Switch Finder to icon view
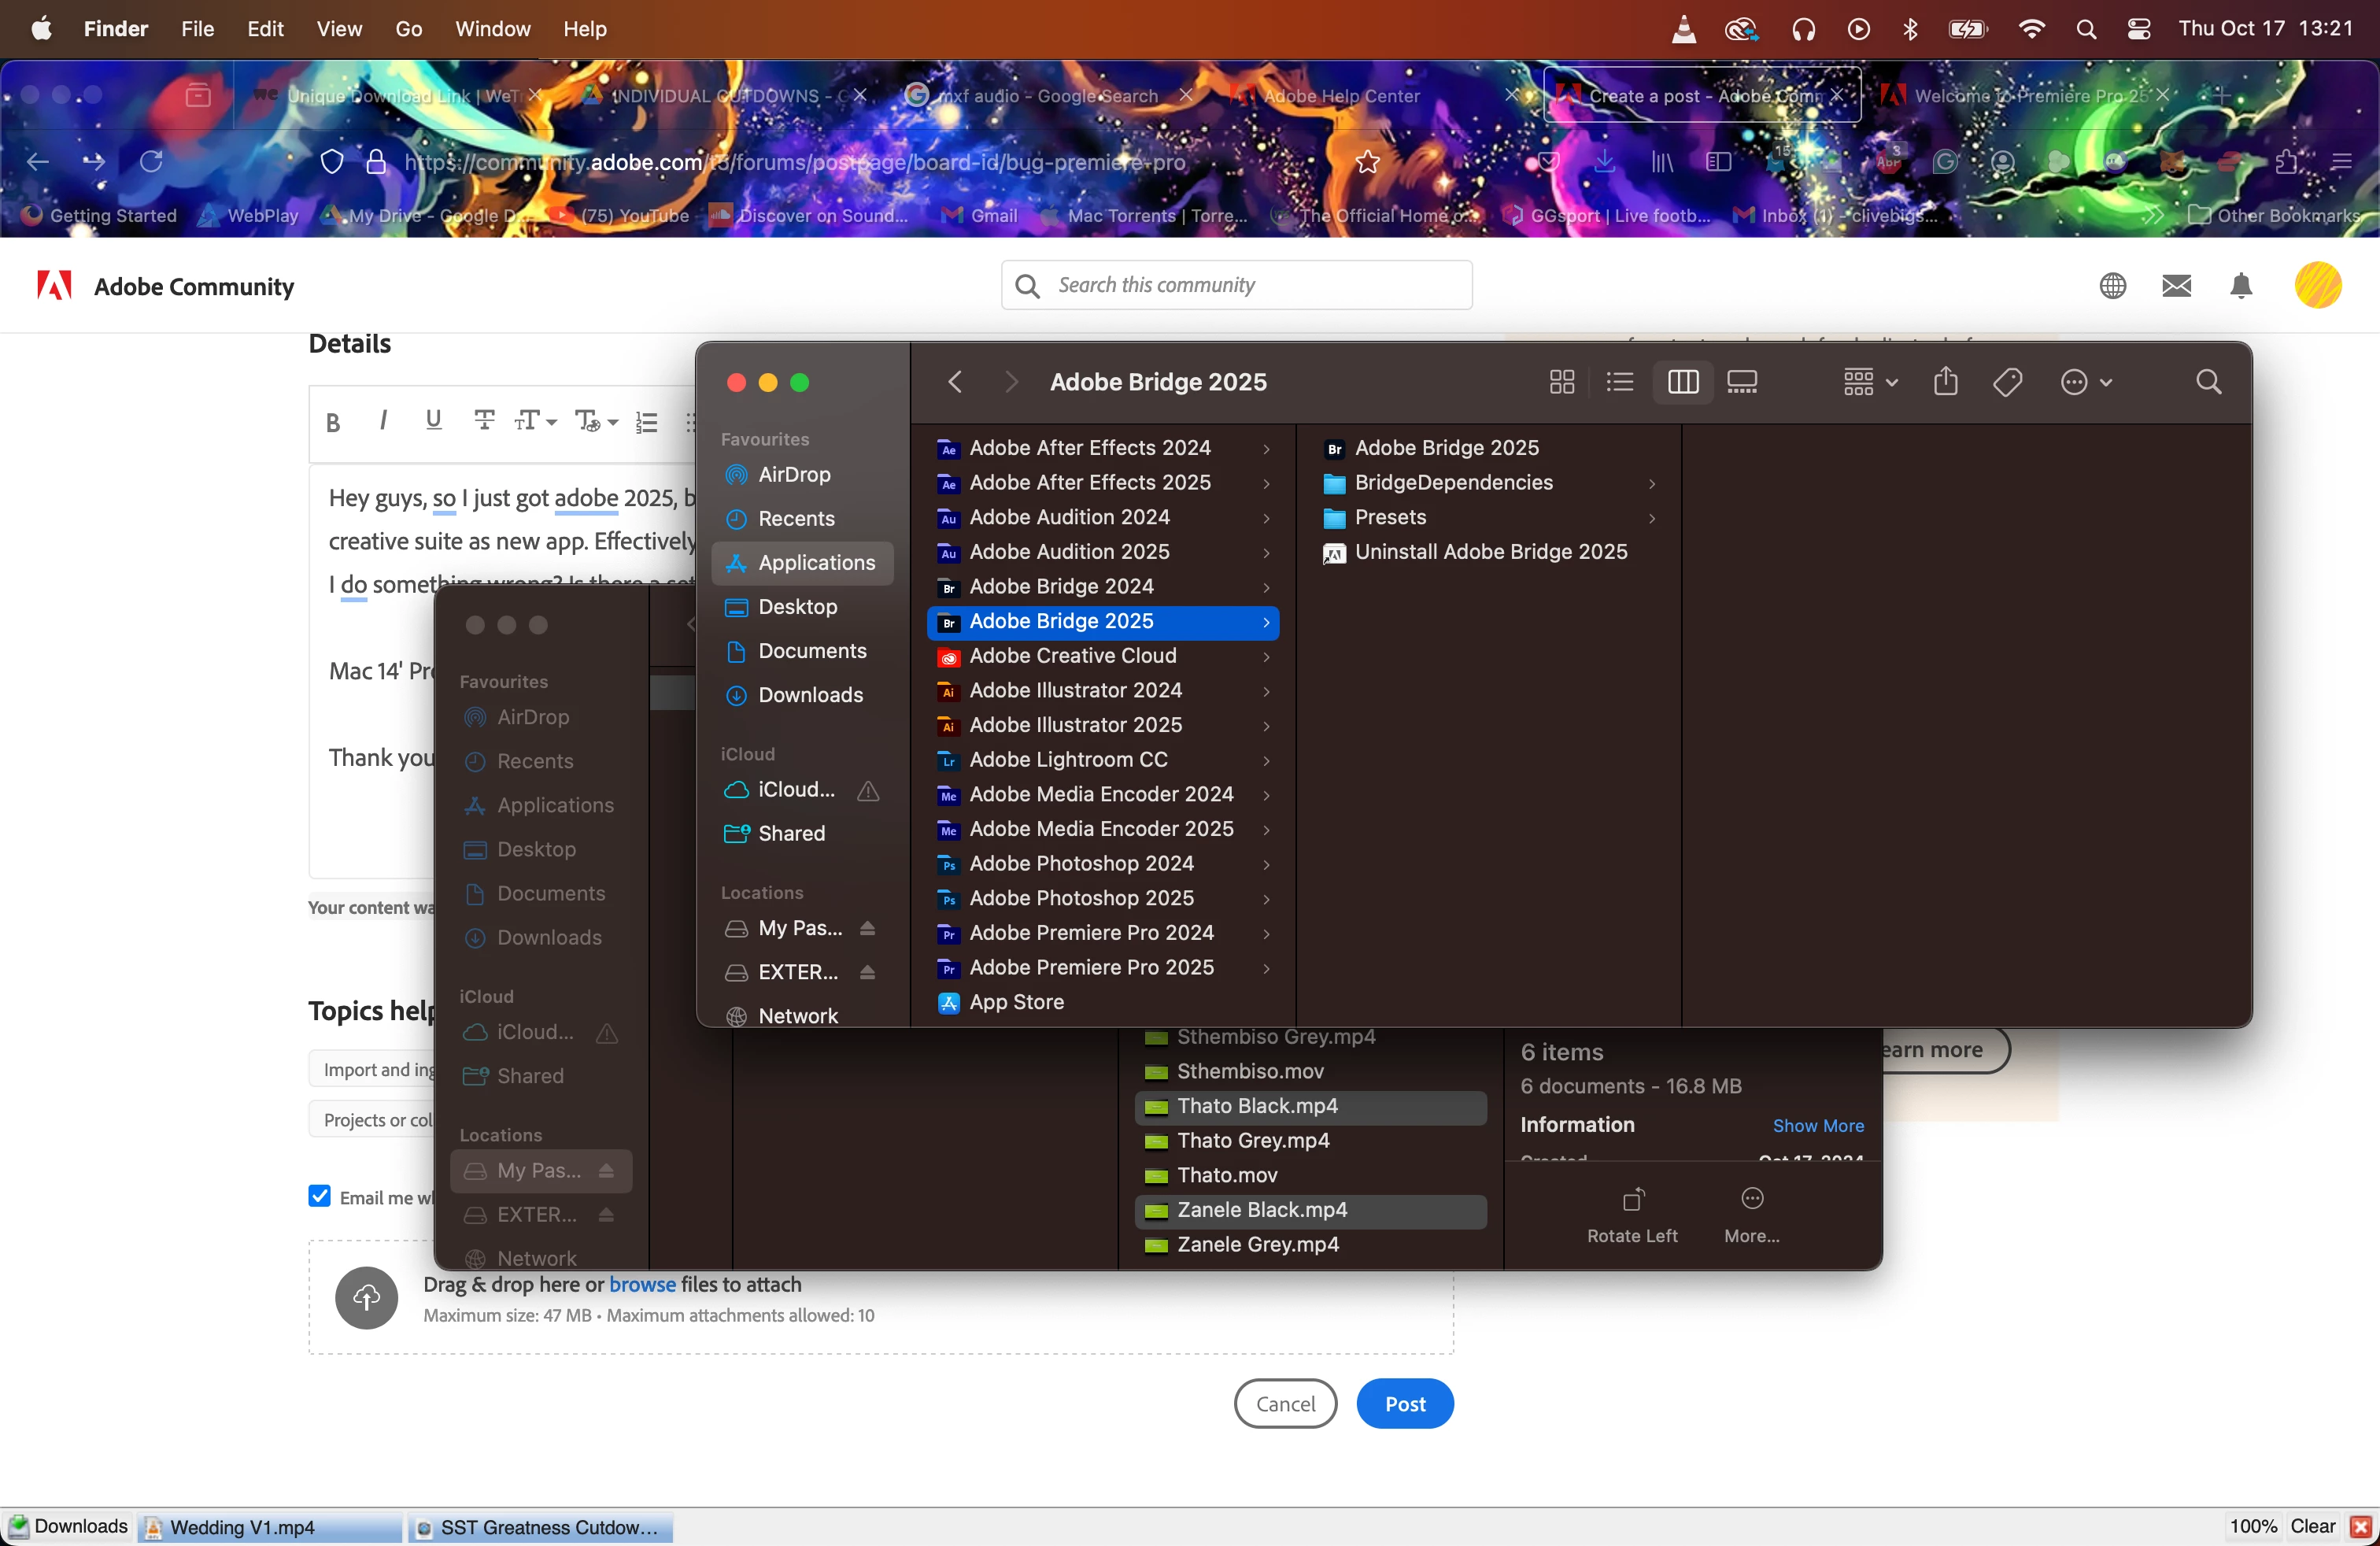2380x1546 pixels. 1561,382
